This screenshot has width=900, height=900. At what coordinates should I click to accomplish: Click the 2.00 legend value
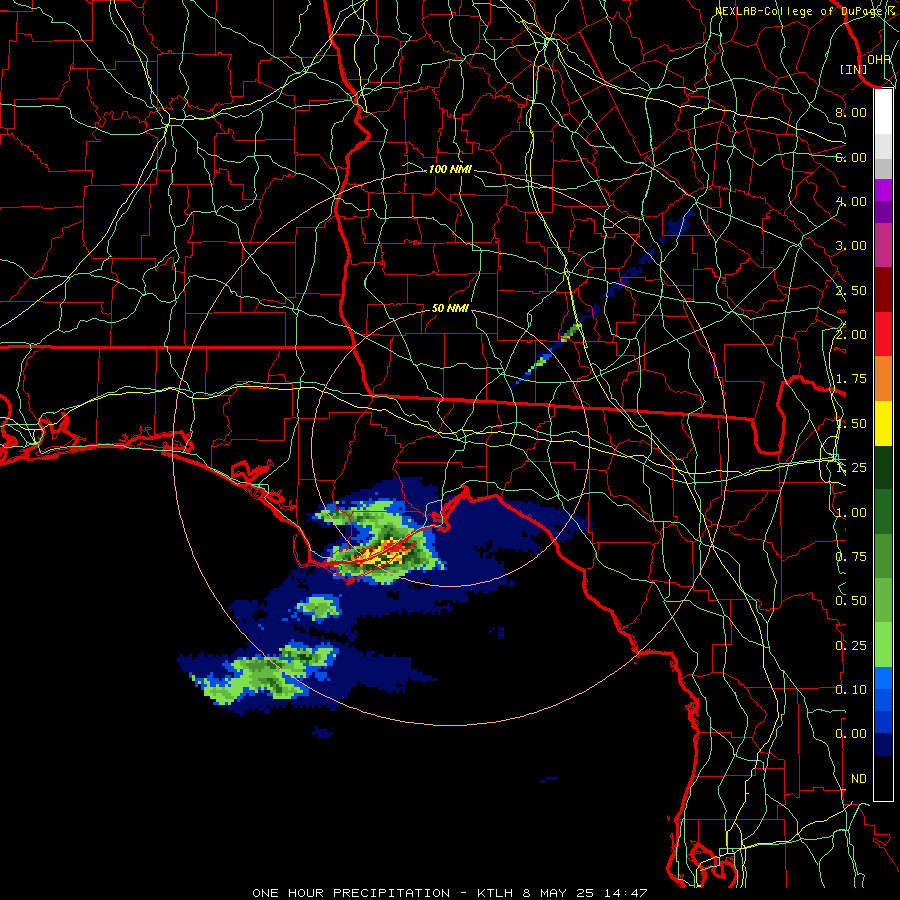pyautogui.click(x=851, y=335)
